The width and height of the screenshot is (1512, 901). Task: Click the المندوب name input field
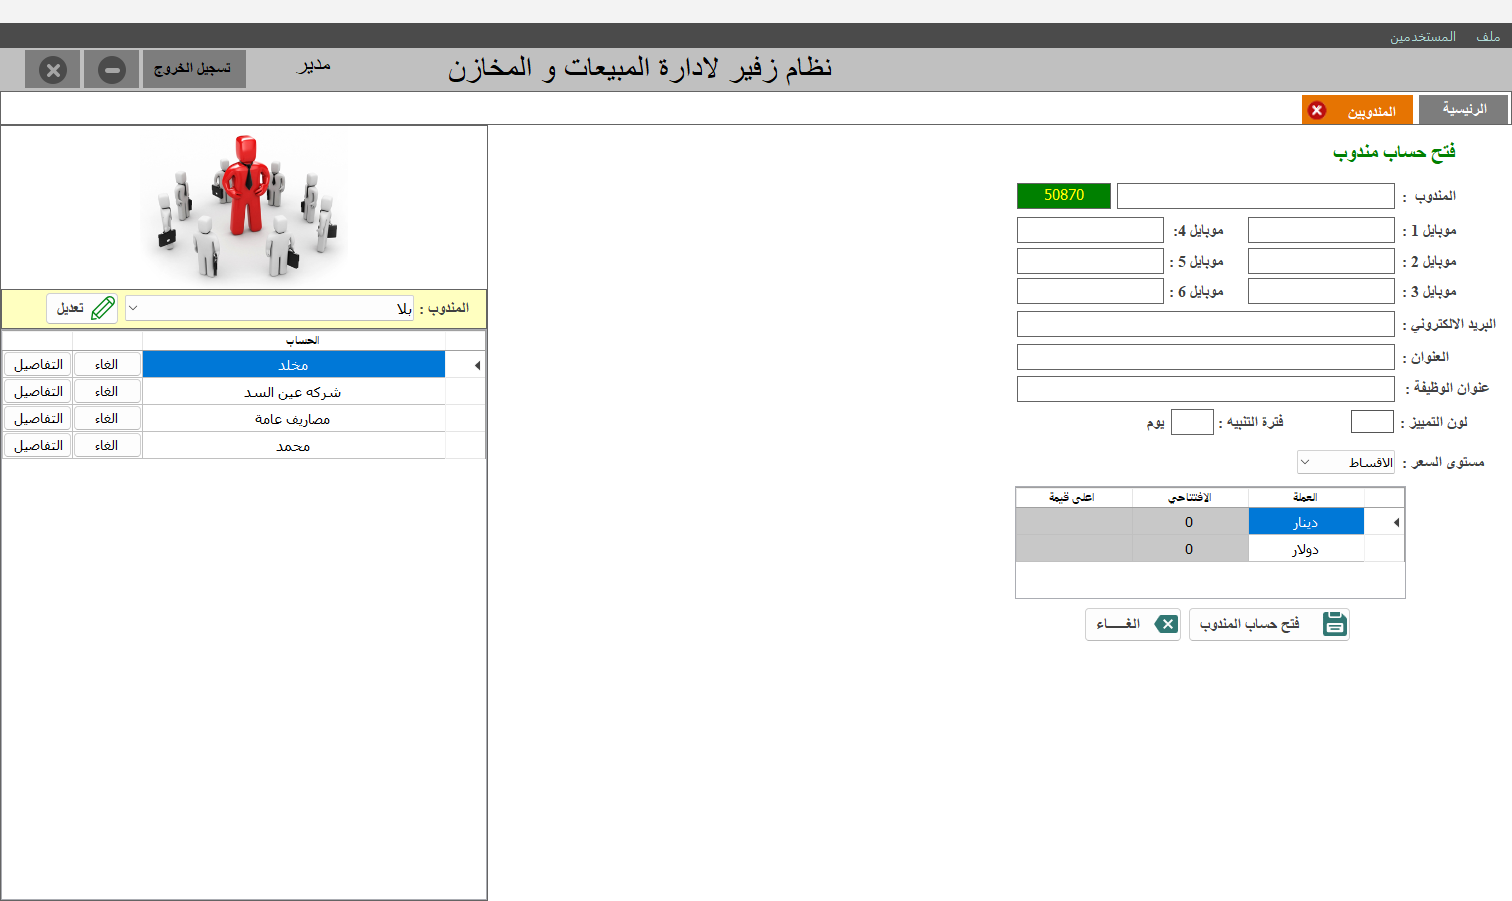[1255, 196]
